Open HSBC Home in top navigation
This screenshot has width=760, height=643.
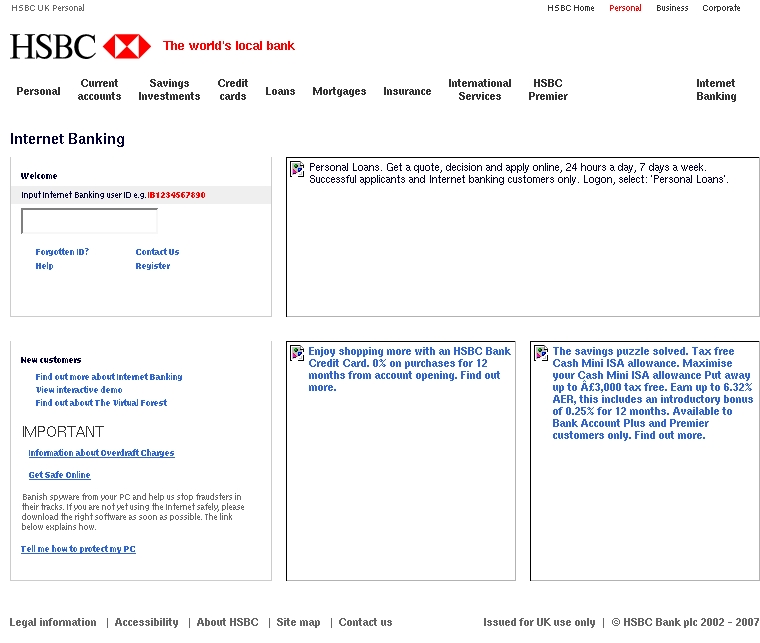coord(570,8)
